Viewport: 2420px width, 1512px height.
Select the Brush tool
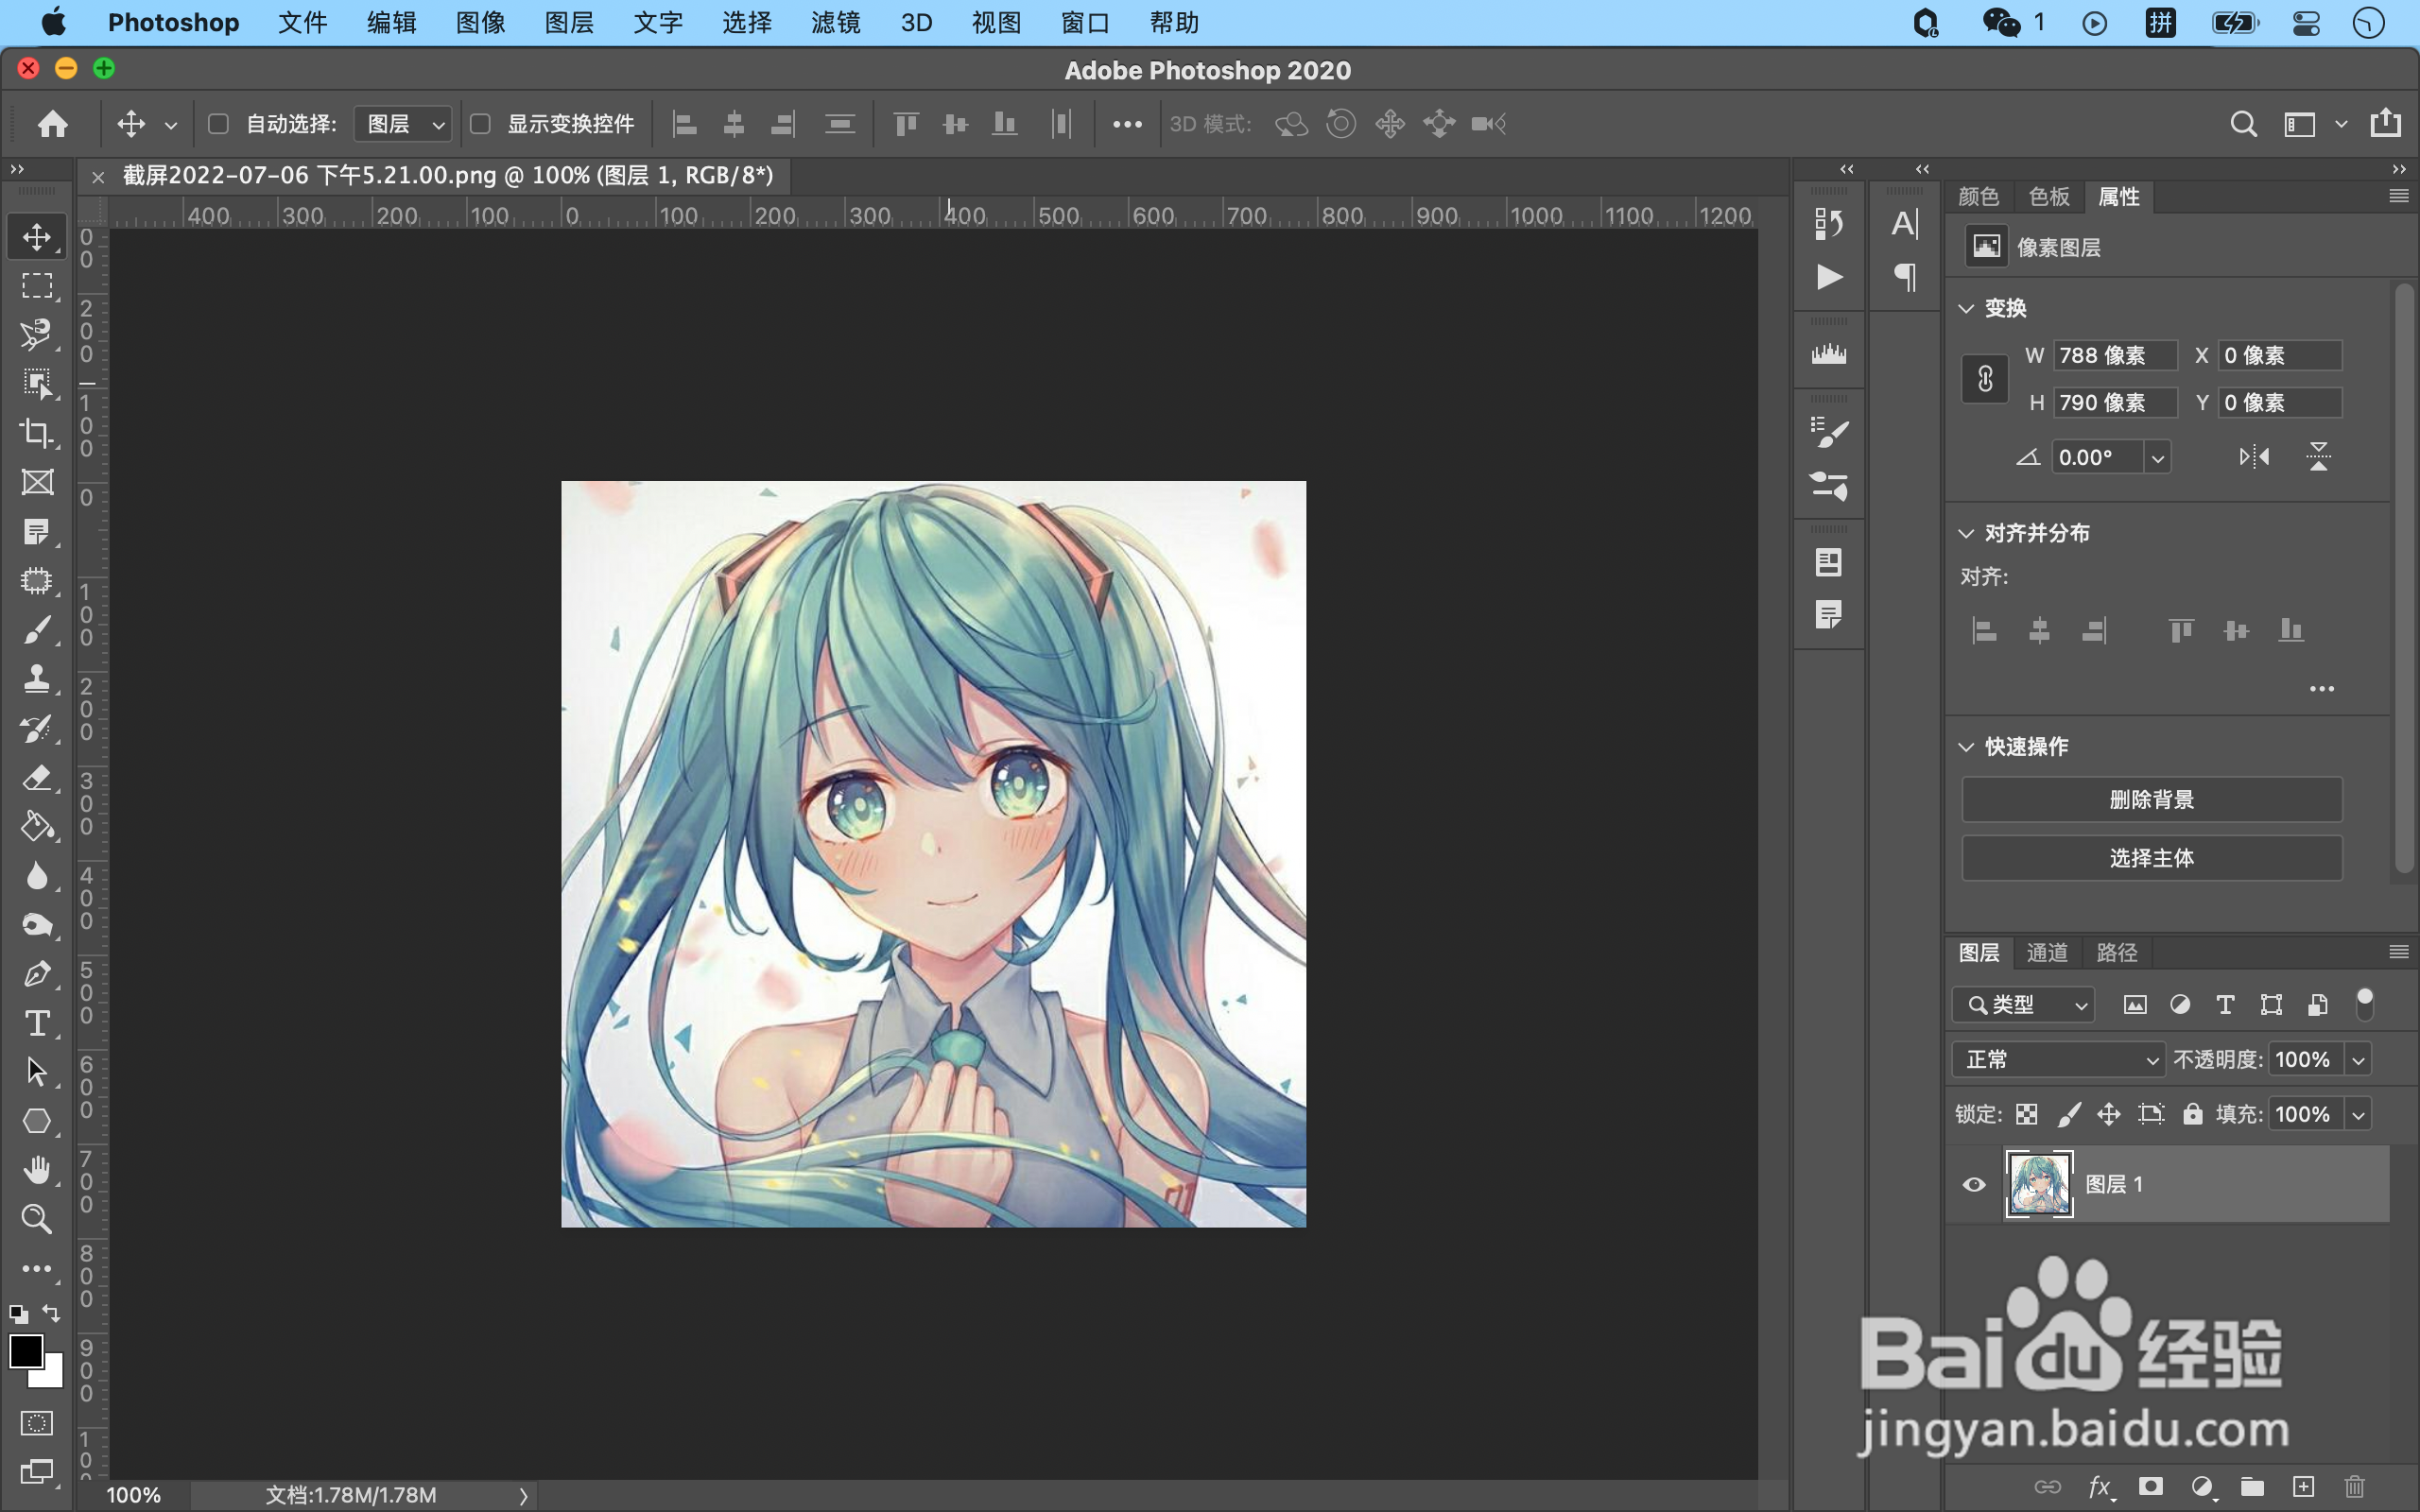(x=37, y=630)
